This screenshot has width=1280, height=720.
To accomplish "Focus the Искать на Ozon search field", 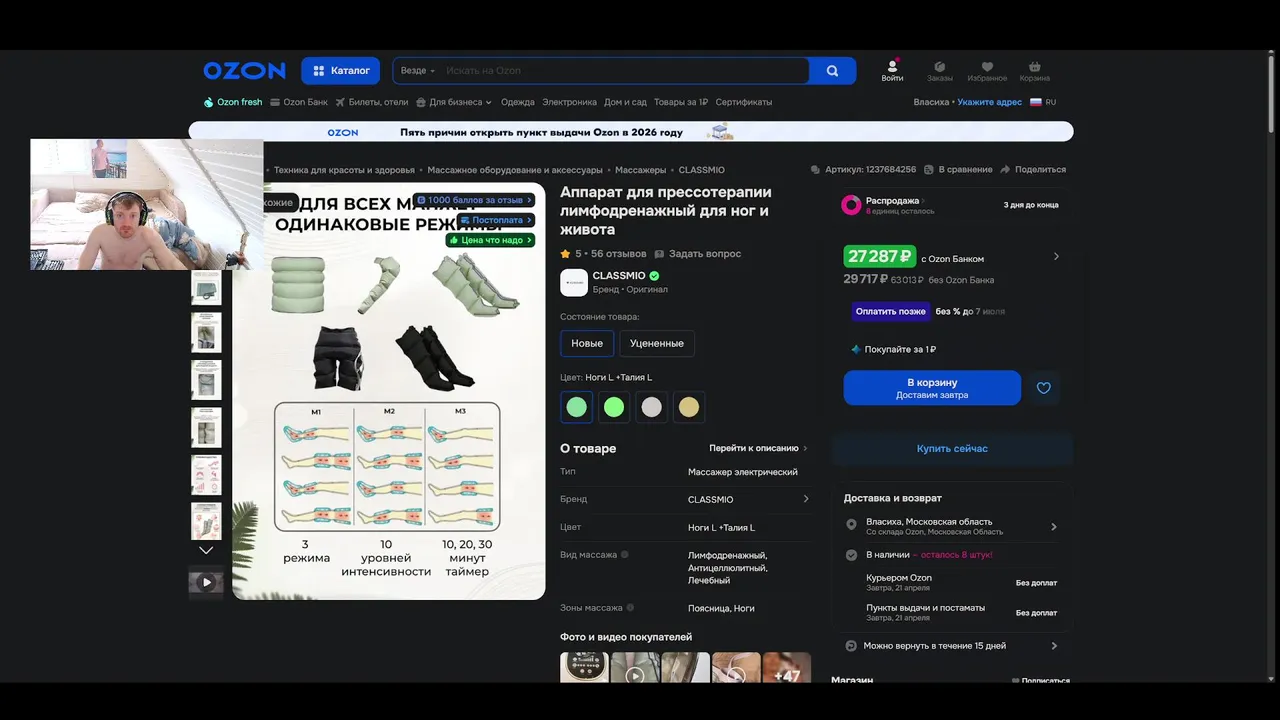I will click(x=625, y=71).
